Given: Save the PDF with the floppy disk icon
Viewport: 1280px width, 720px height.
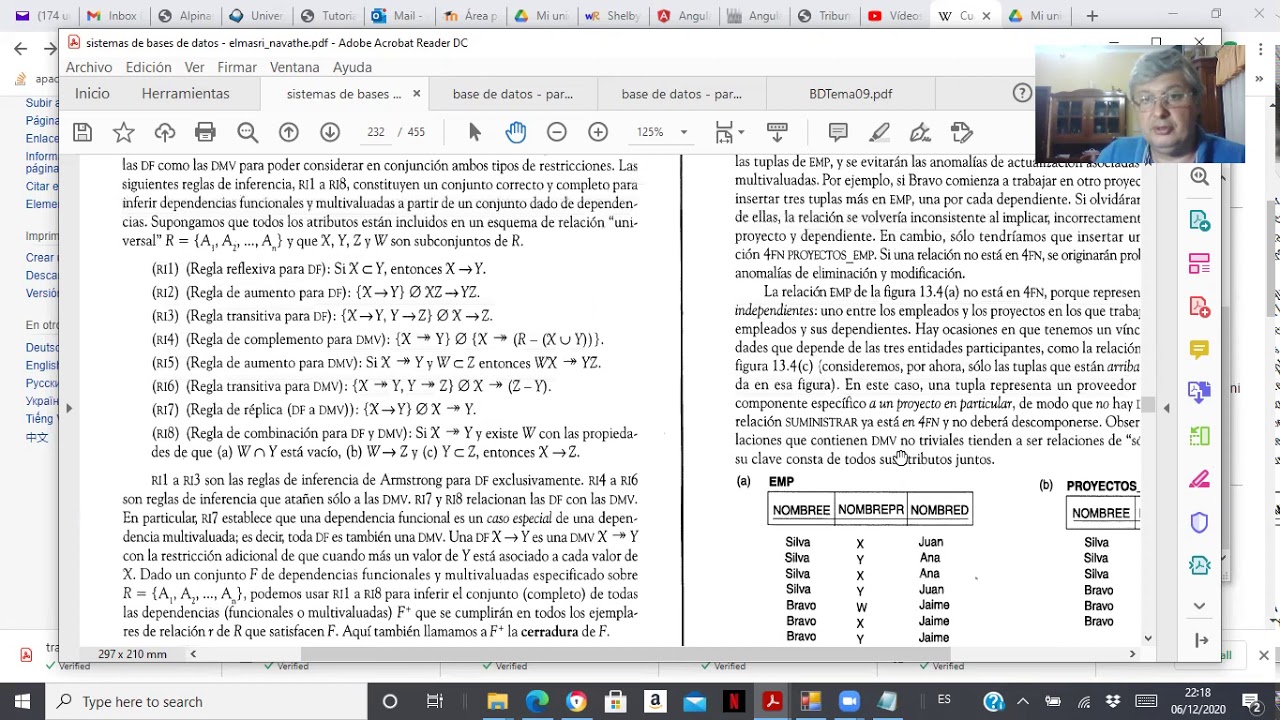Looking at the screenshot, I should 82,132.
